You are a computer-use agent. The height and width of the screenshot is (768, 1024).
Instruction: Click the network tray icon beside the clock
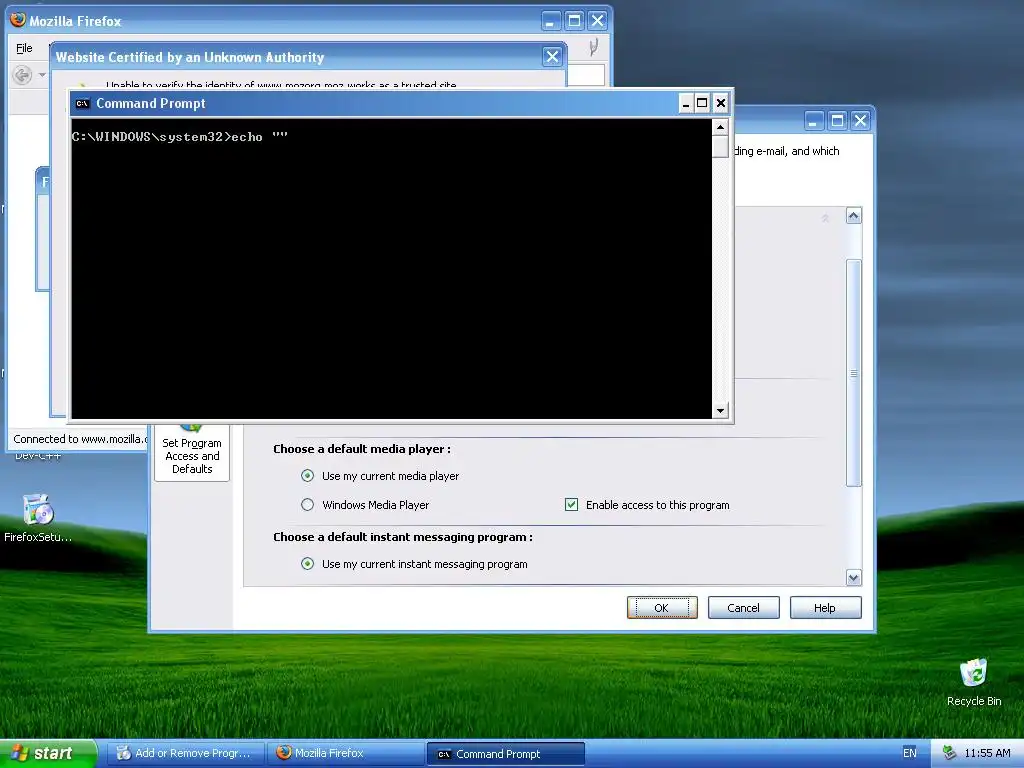[950, 753]
